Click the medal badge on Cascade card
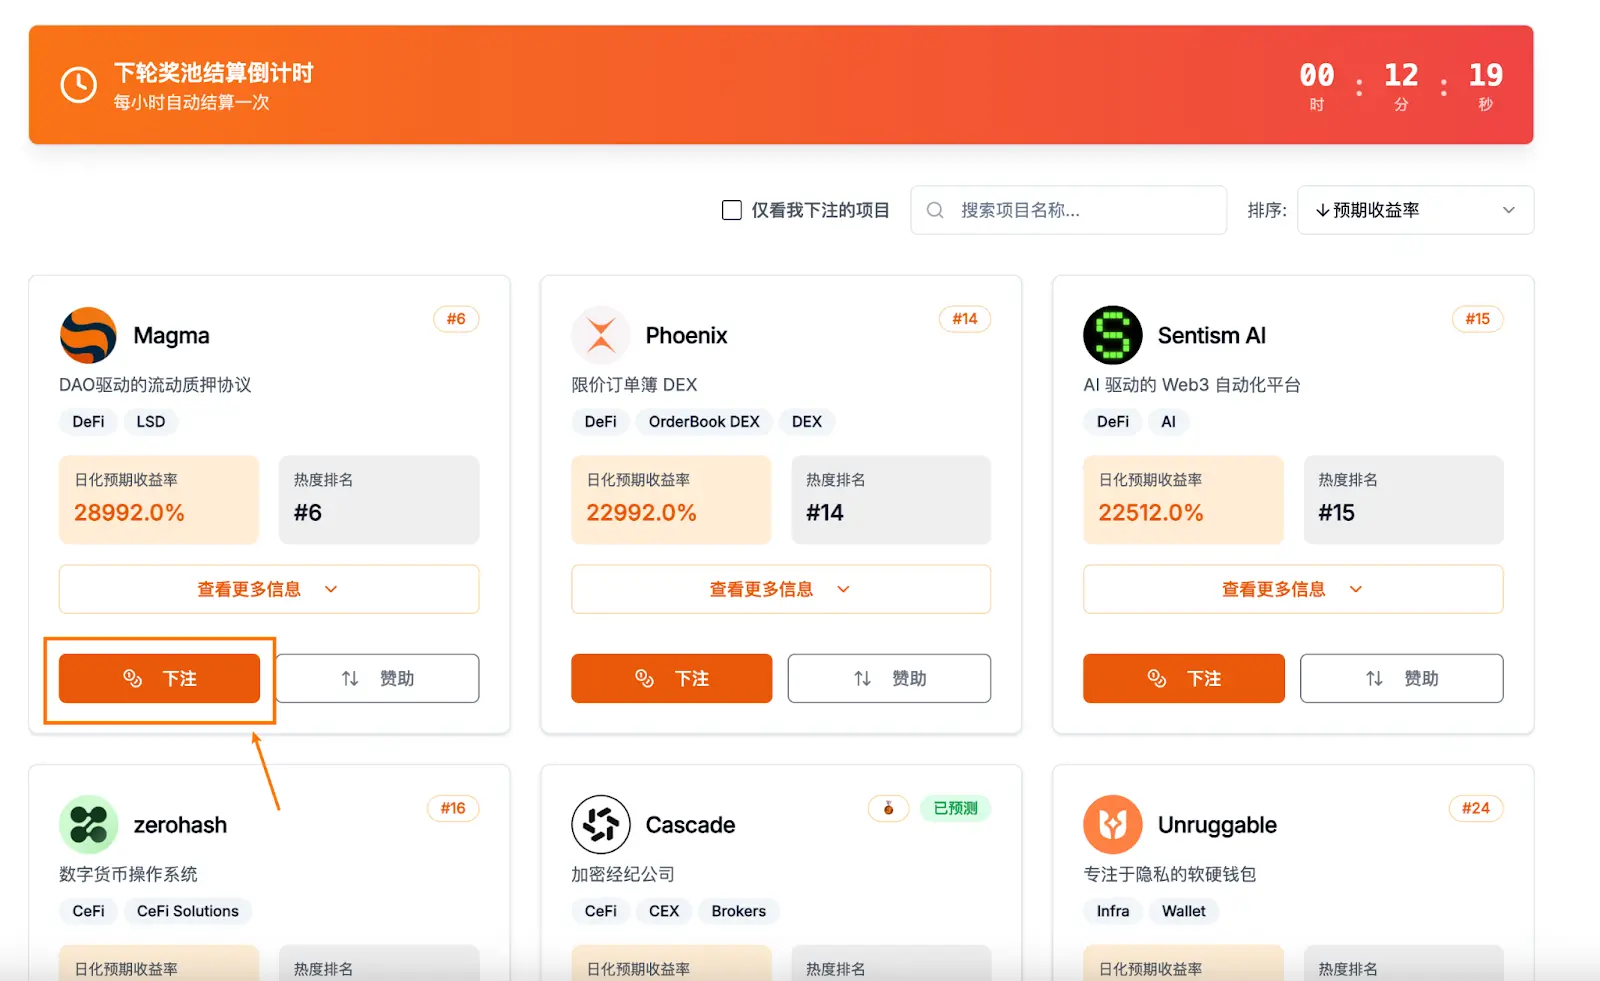This screenshot has height=981, width=1600. [x=888, y=808]
